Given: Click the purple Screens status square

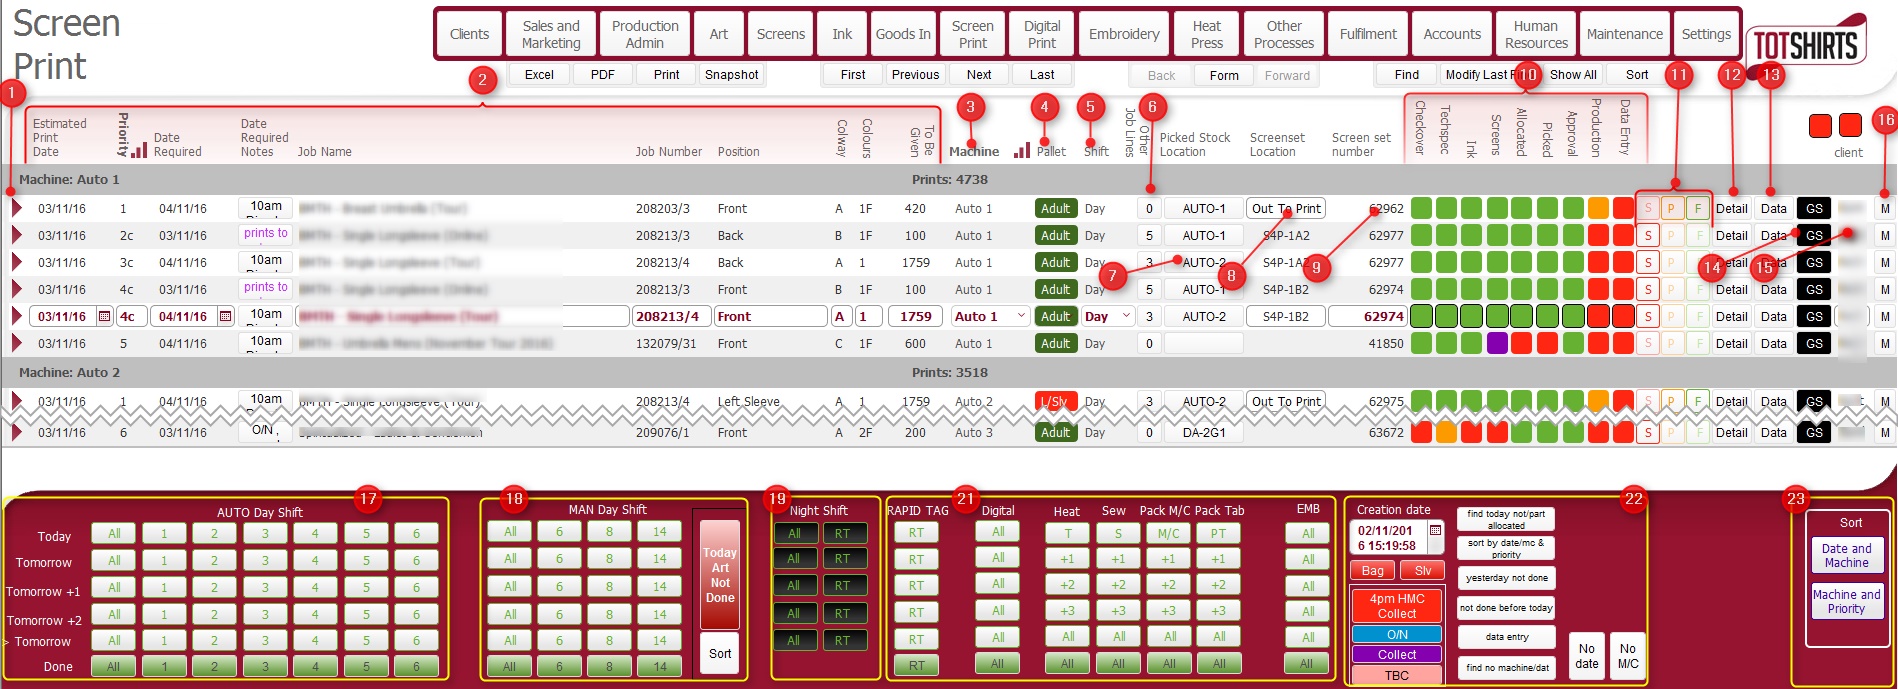Looking at the screenshot, I should [x=1496, y=344].
